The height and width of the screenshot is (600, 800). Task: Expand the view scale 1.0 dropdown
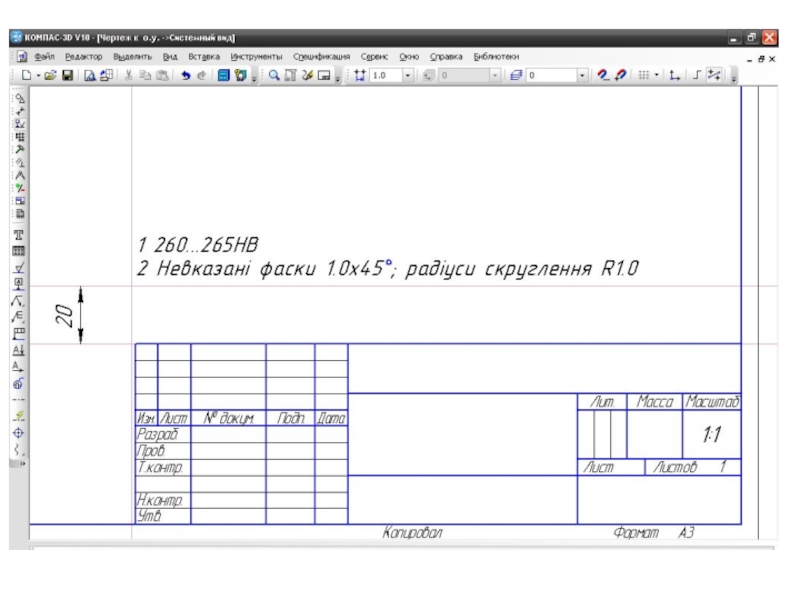pos(407,75)
